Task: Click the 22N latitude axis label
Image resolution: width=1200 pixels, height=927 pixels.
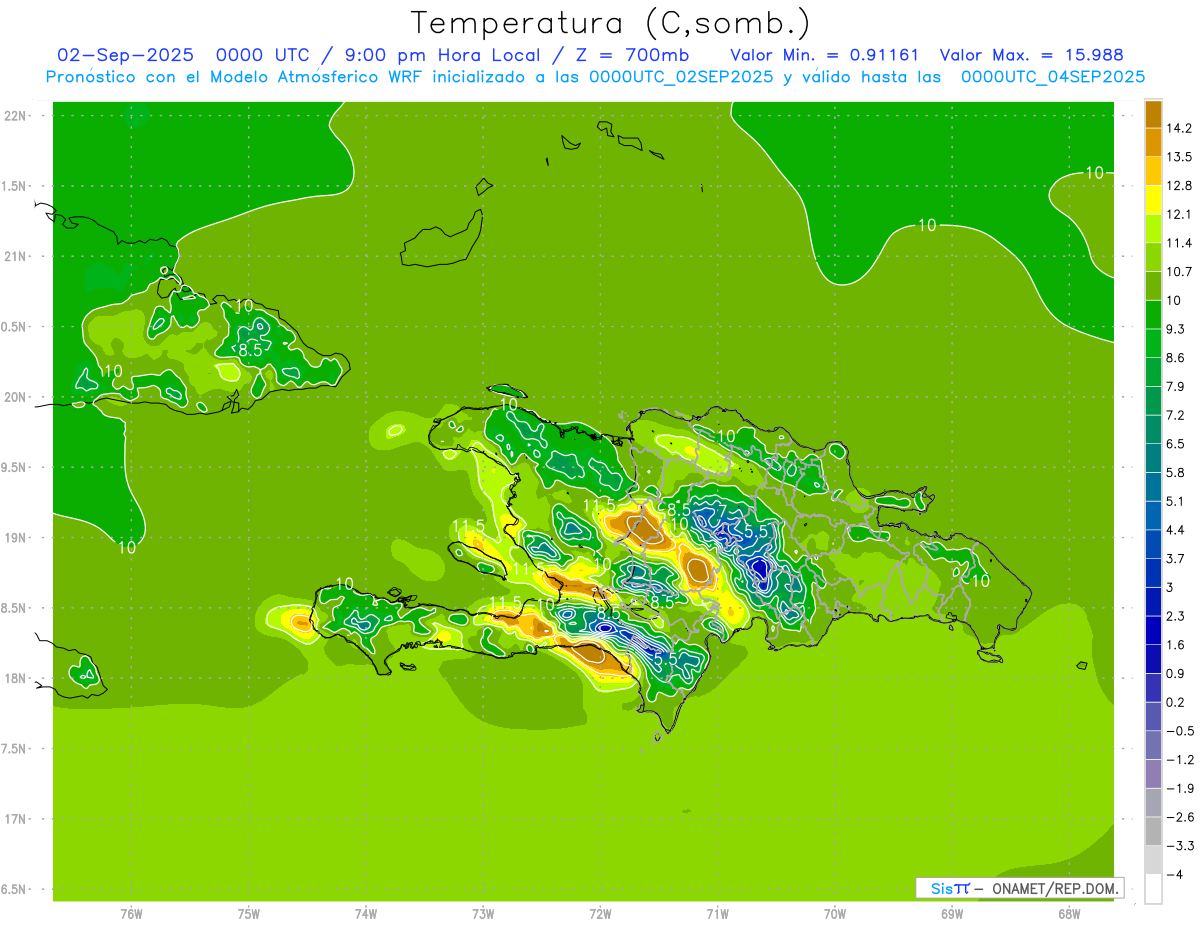Action: click(16, 116)
